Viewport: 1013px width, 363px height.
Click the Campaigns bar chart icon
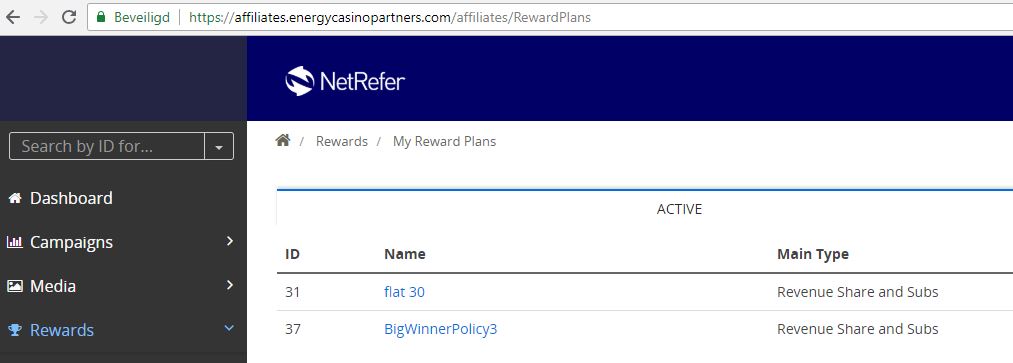point(15,242)
